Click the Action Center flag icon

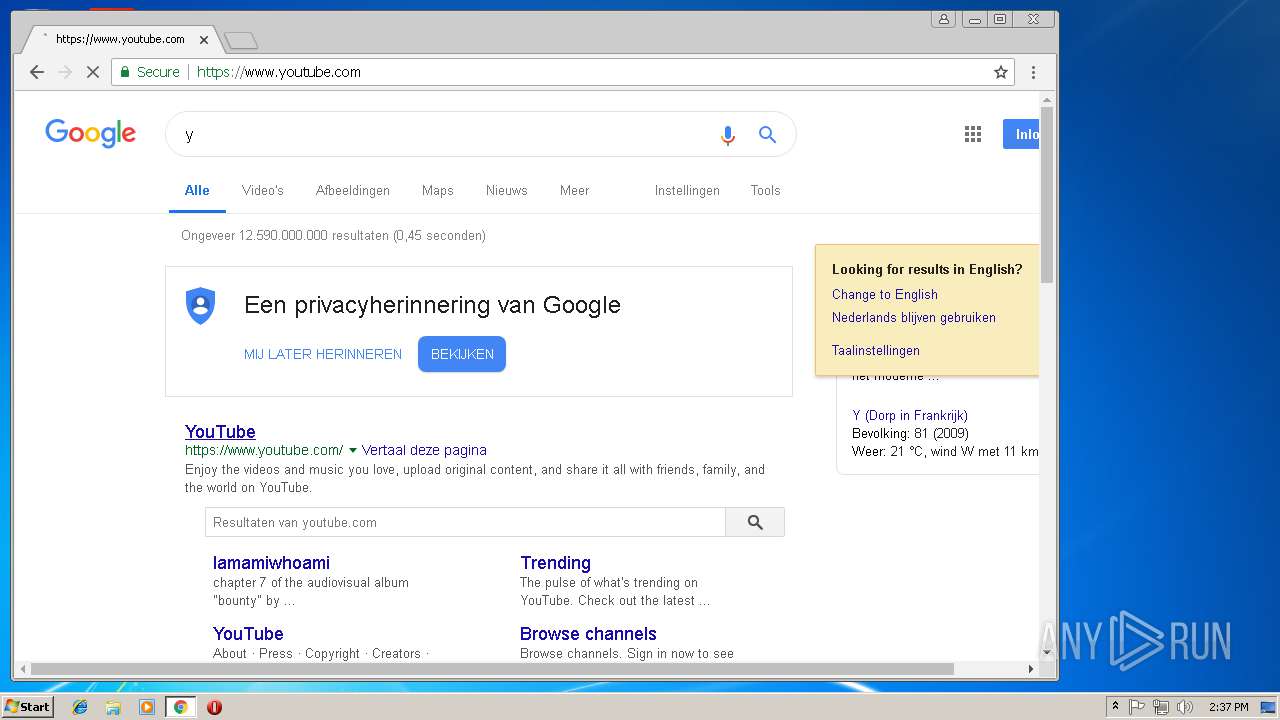coord(1137,707)
